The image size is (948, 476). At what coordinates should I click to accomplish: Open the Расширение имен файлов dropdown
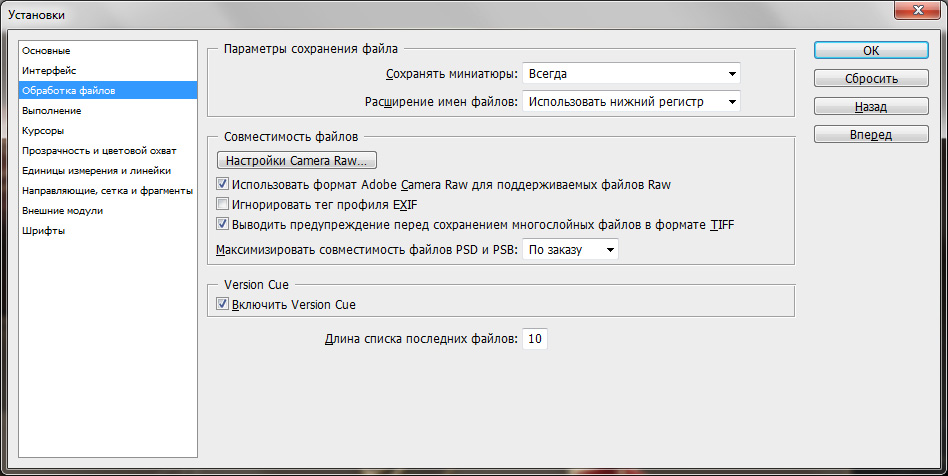[x=631, y=101]
